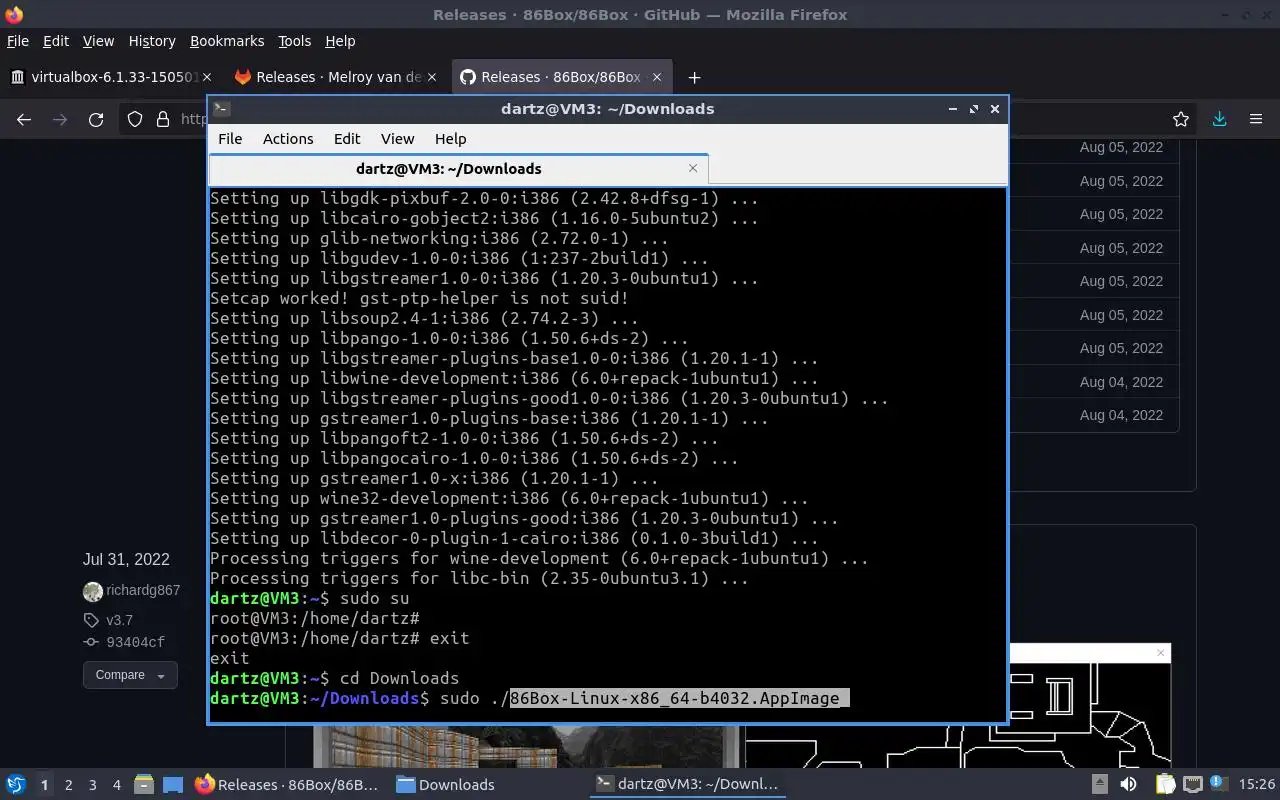1280x800 pixels.
Task: Open the Firefox hamburger application menu
Action: [x=1256, y=119]
